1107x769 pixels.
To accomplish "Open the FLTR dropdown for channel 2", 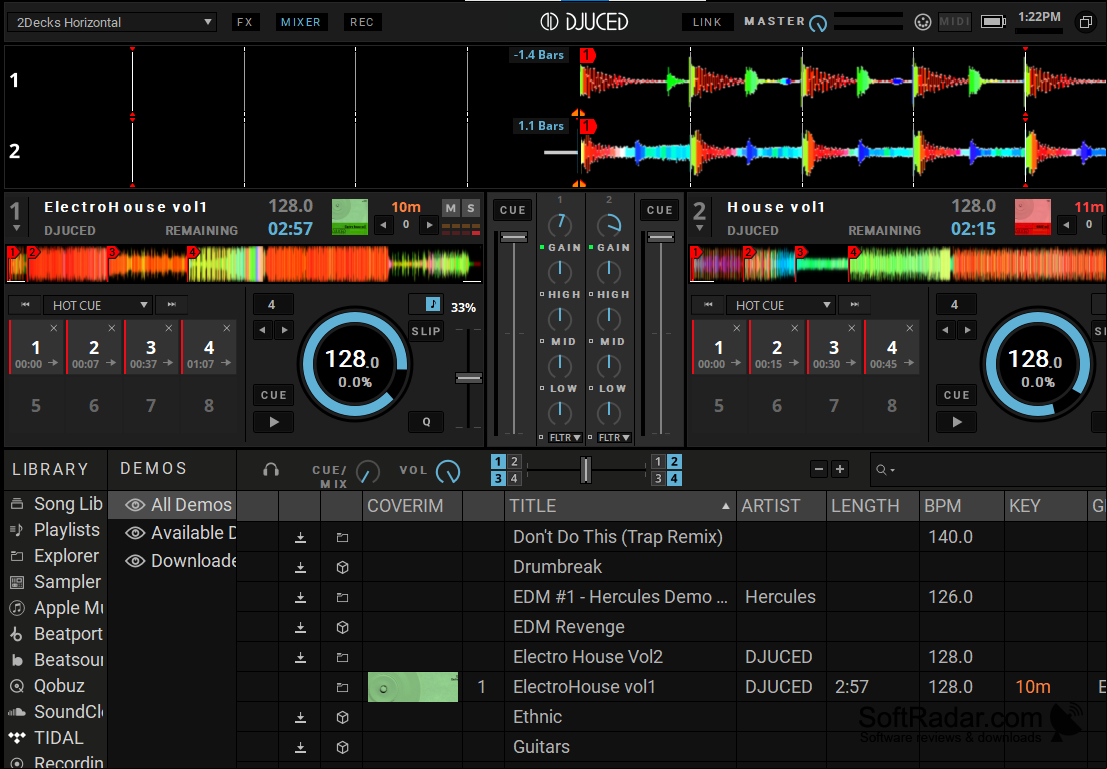I will (x=614, y=438).
